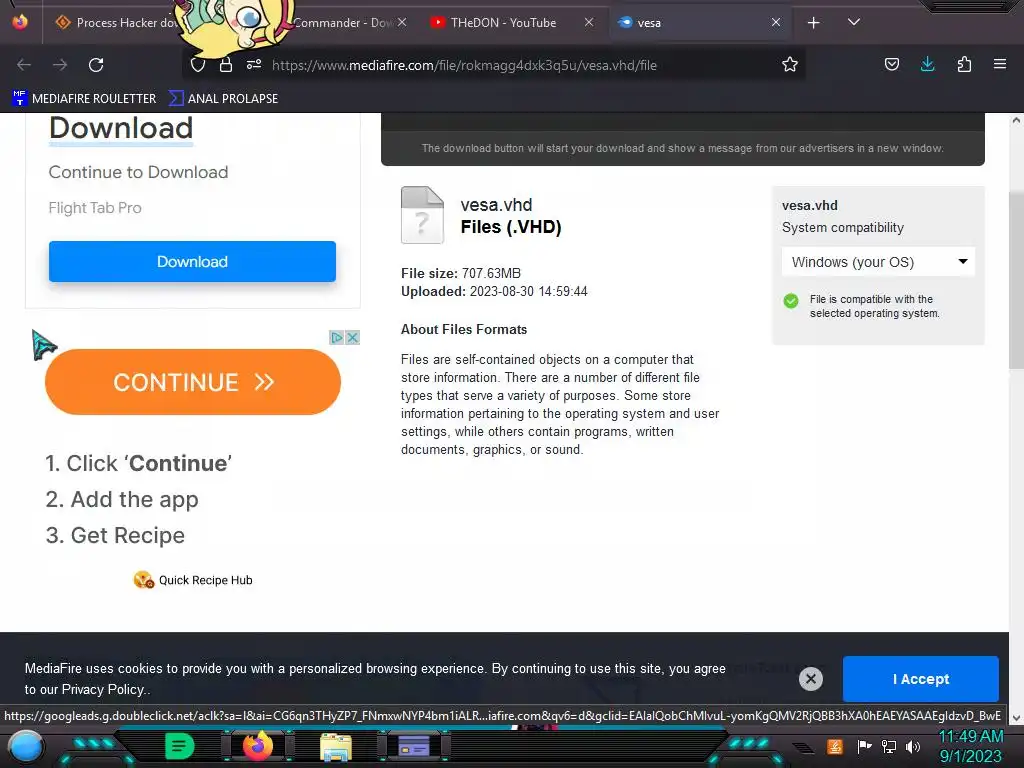Close the THeDON YouTube tab
Image resolution: width=1024 pixels, height=768 pixels.
589,22
